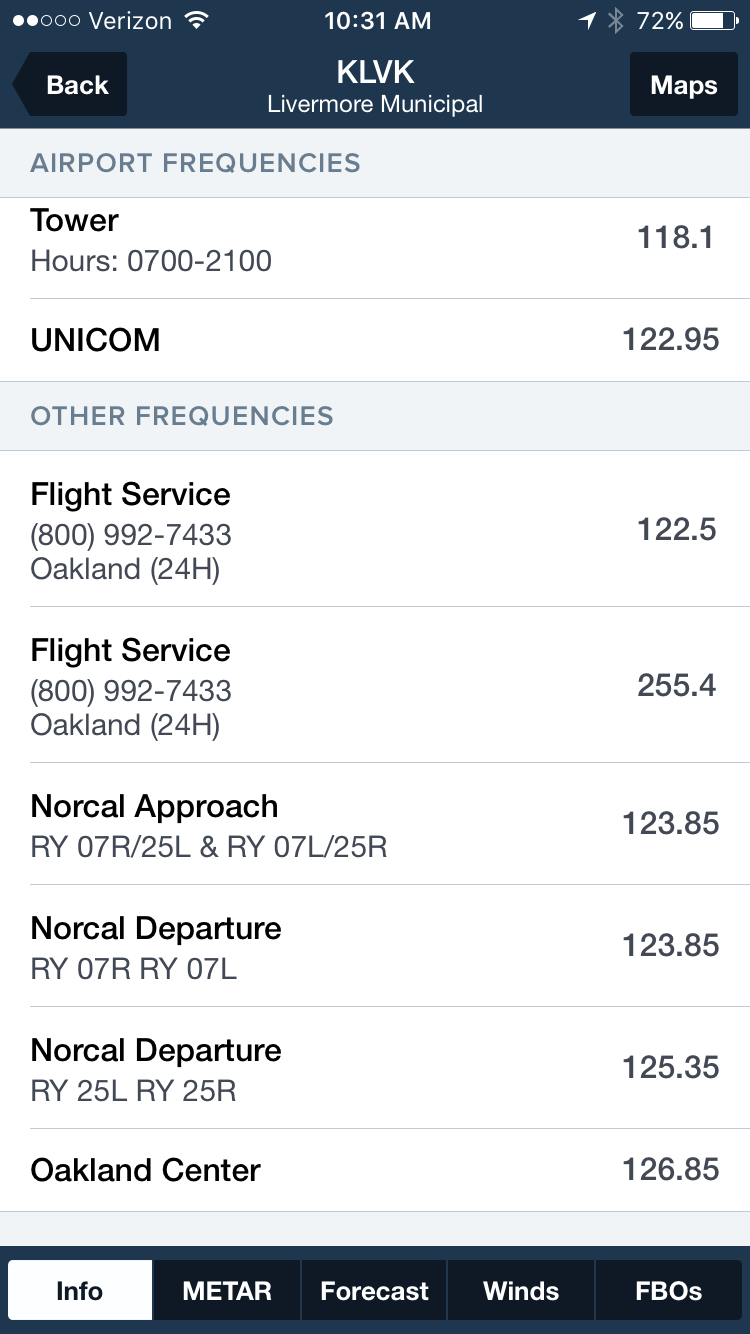Image resolution: width=750 pixels, height=1334 pixels.
Task: Open the Forecast tab
Action: tap(374, 1290)
